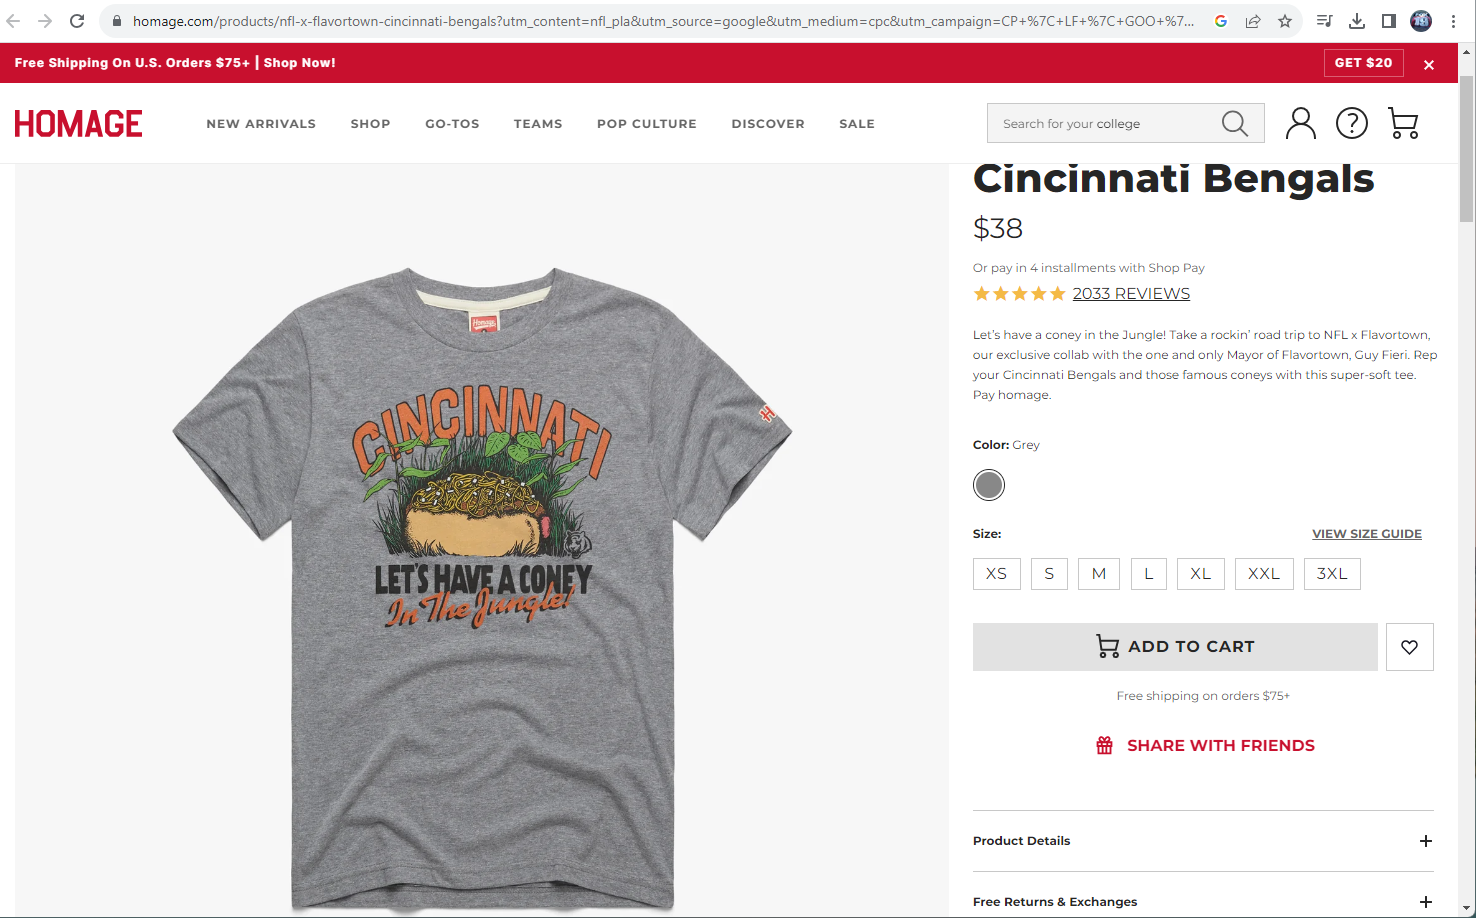
Task: Open the shopping cart icon
Action: 1404,123
